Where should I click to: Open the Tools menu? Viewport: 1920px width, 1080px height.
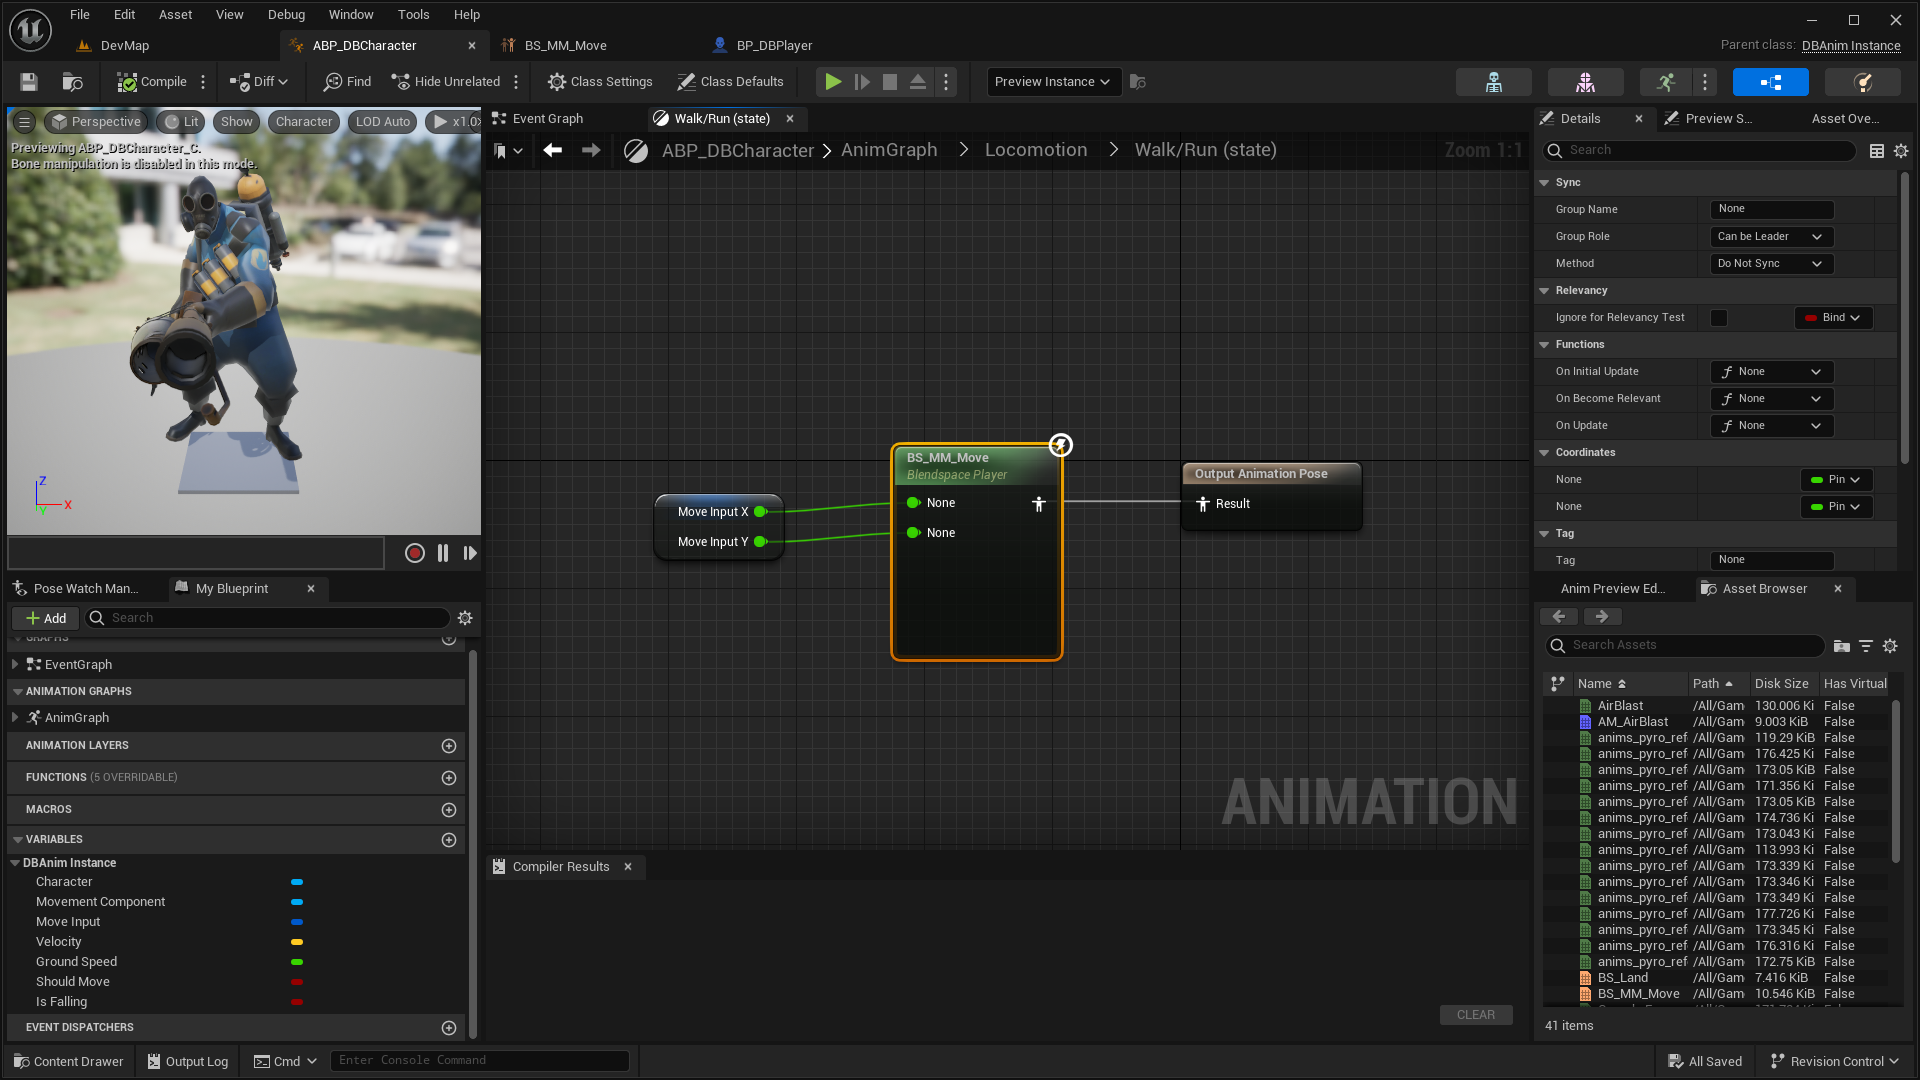413,15
